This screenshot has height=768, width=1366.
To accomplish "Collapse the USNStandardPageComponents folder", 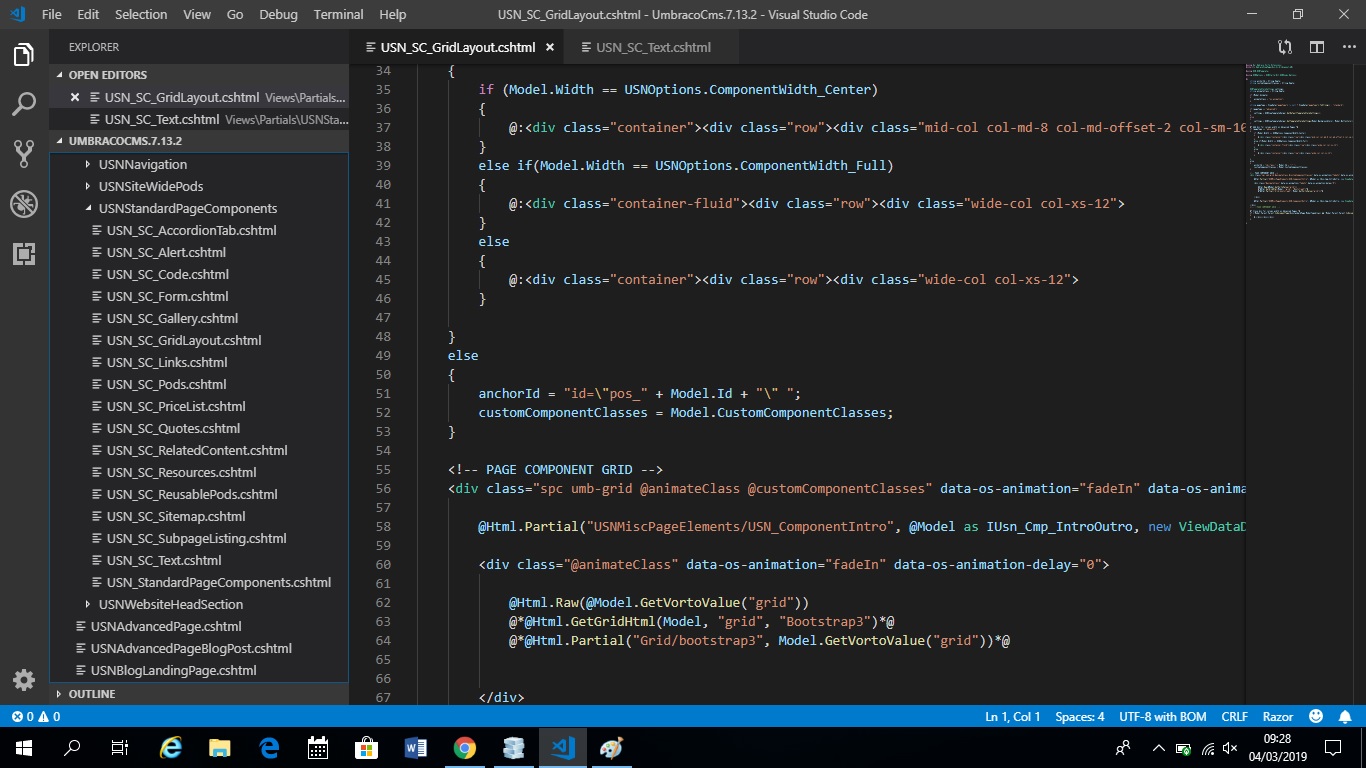I will coord(187,208).
